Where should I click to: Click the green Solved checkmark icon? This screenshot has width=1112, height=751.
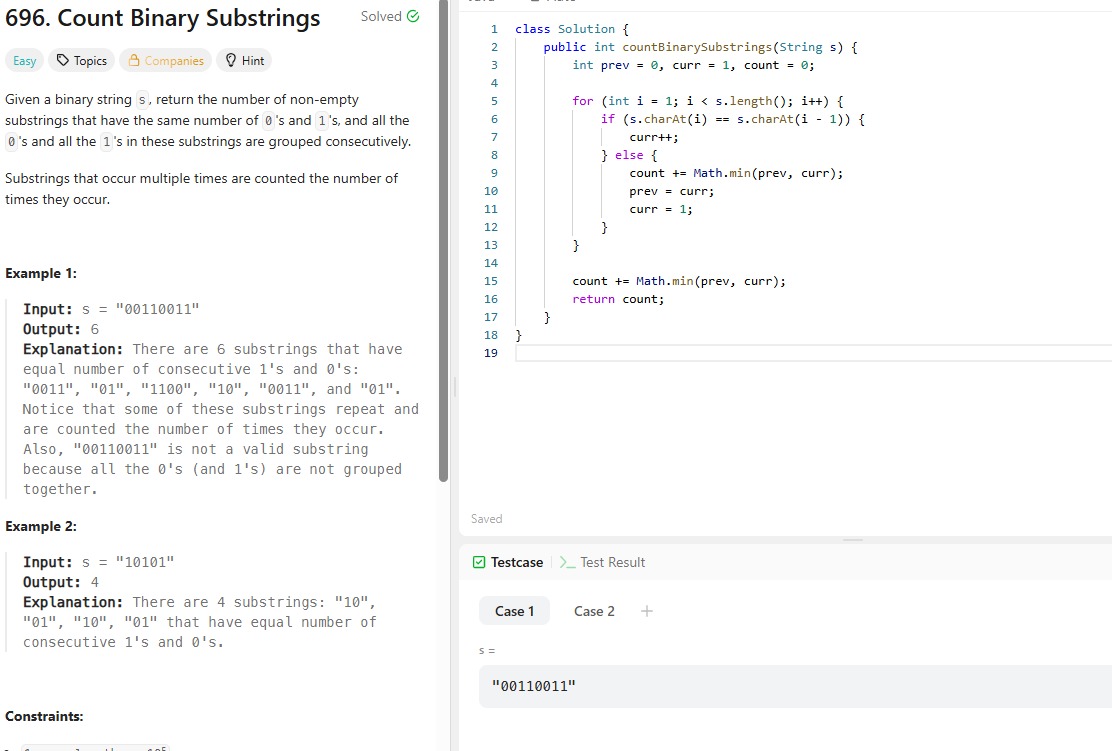[x=413, y=17]
